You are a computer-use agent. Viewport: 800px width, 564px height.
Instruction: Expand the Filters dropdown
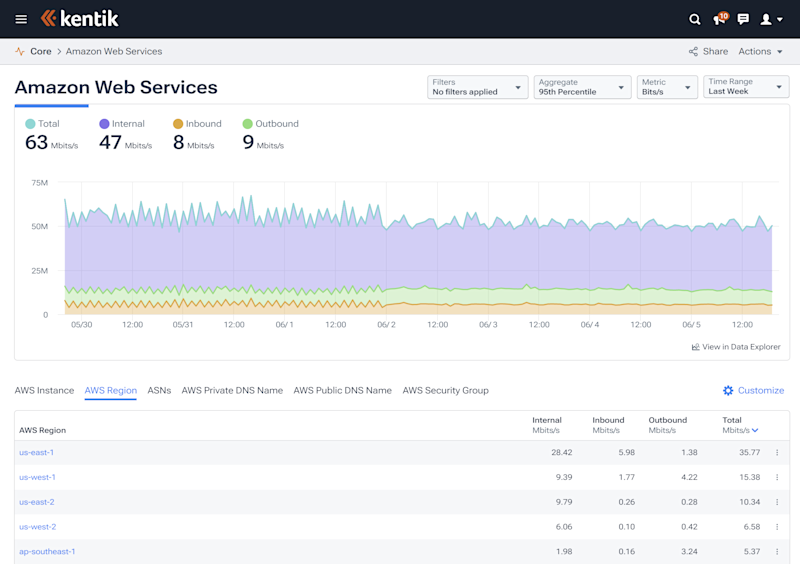point(477,87)
